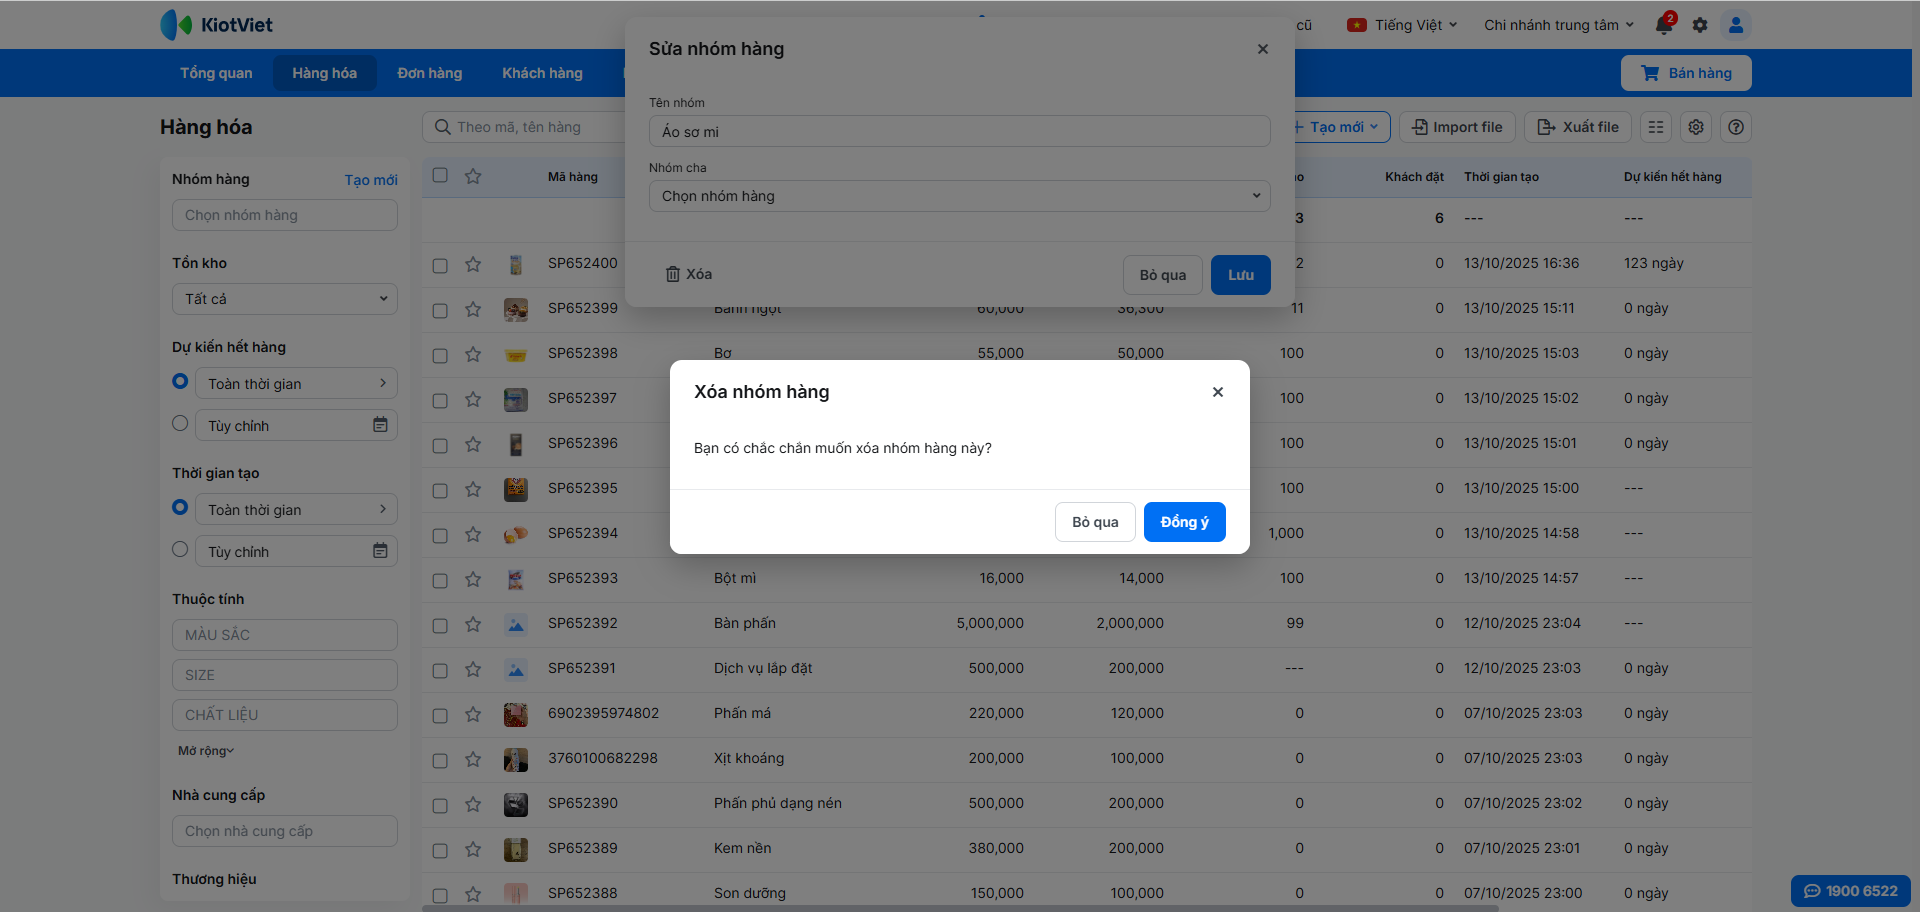Open the Khách hàng tab
This screenshot has height=912, width=1920.
tap(542, 73)
